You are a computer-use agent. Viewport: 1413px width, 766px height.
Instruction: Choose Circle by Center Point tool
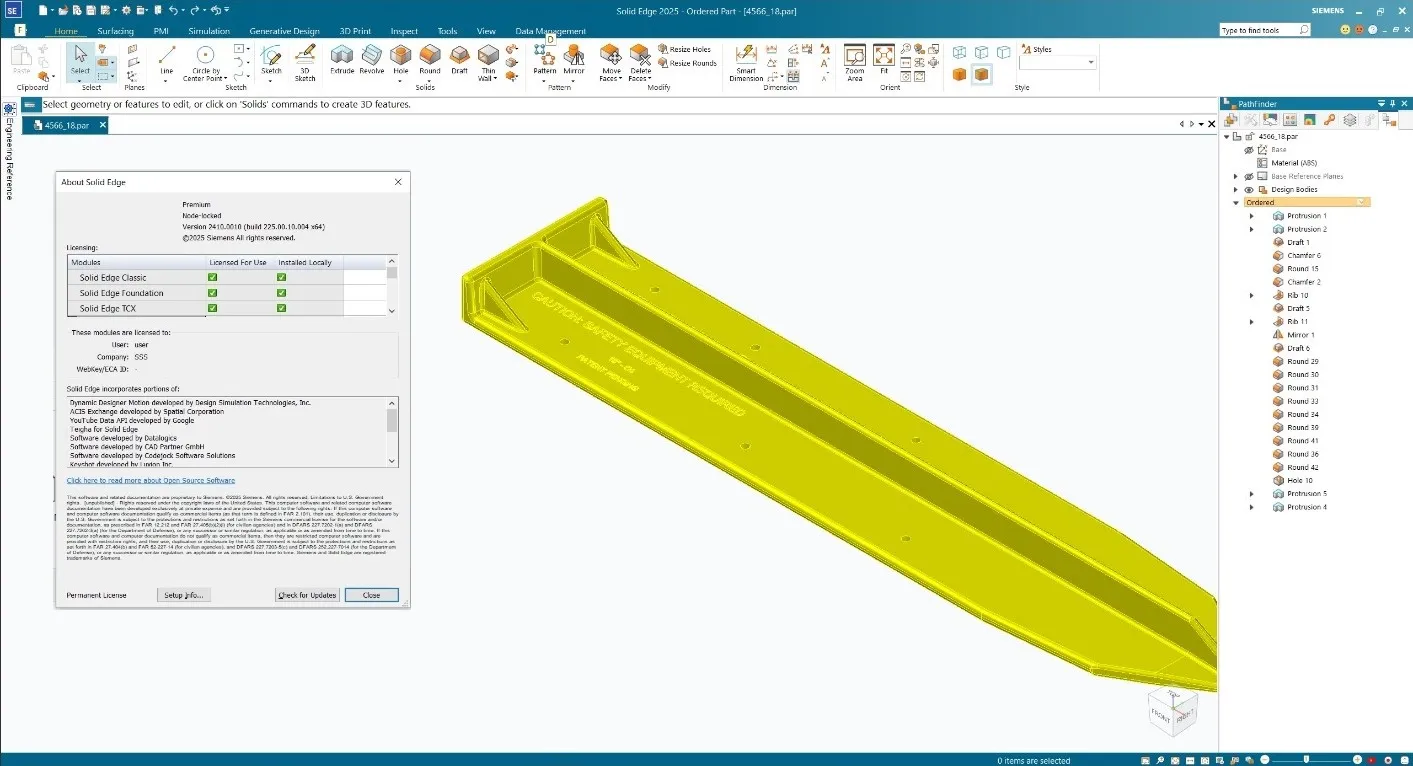pyautogui.click(x=205, y=62)
